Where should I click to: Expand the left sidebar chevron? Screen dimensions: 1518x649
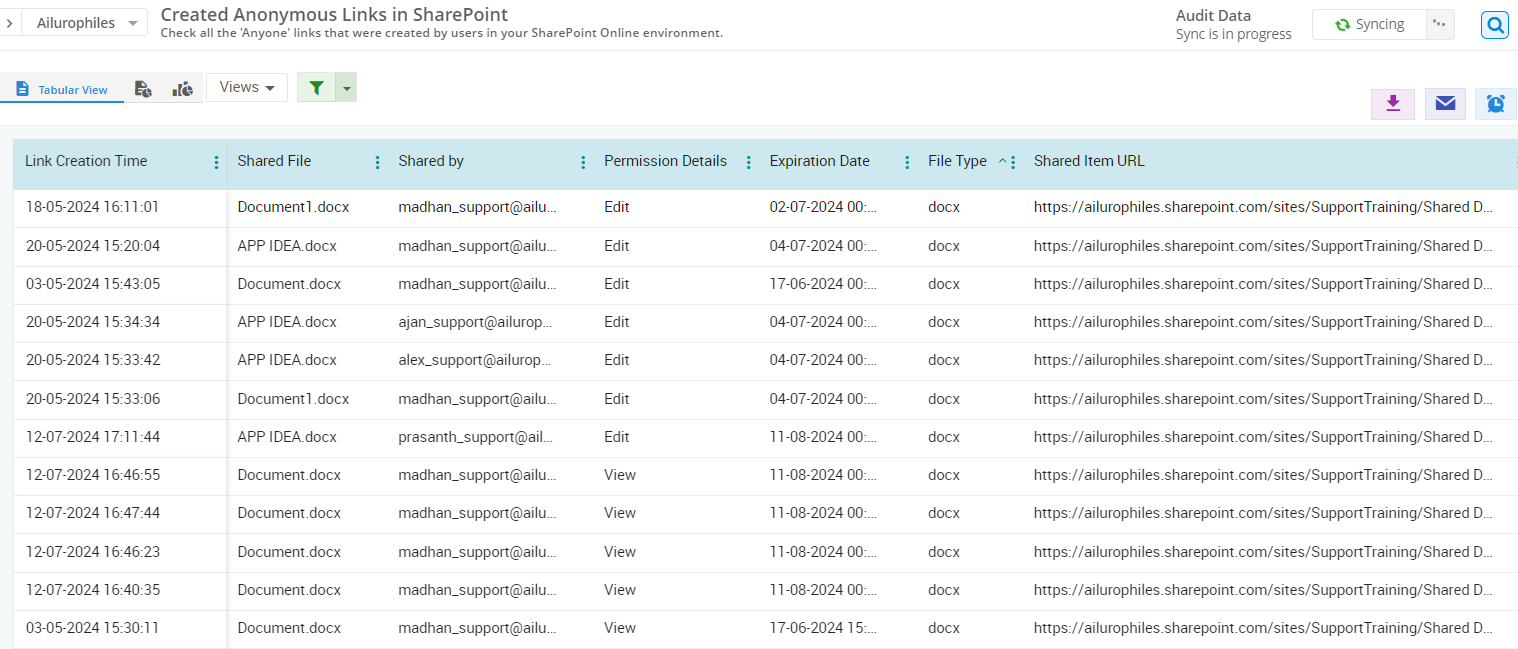tap(9, 22)
